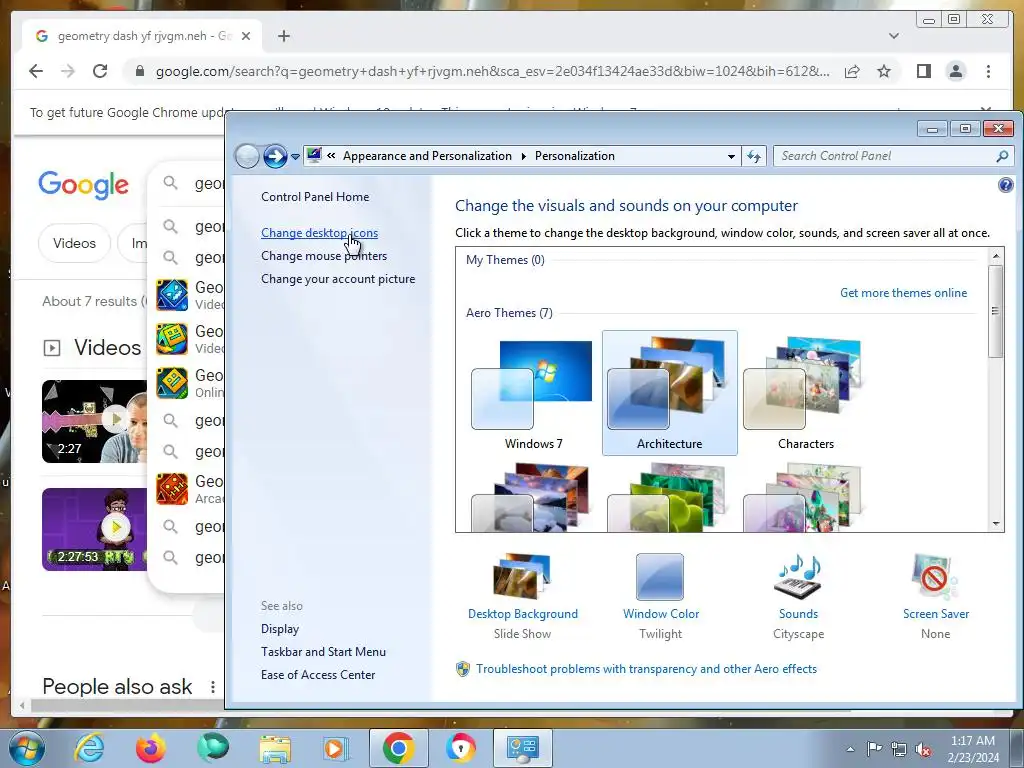This screenshot has width=1024, height=768.
Task: Open Control Panel Home link
Action: click(315, 197)
